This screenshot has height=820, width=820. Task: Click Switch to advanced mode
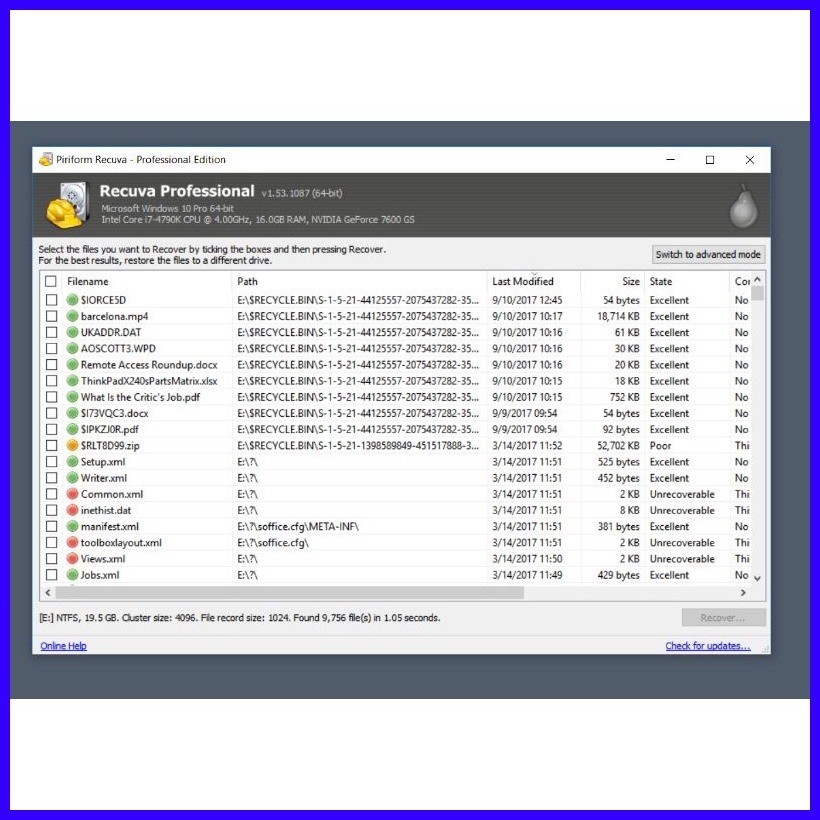707,254
